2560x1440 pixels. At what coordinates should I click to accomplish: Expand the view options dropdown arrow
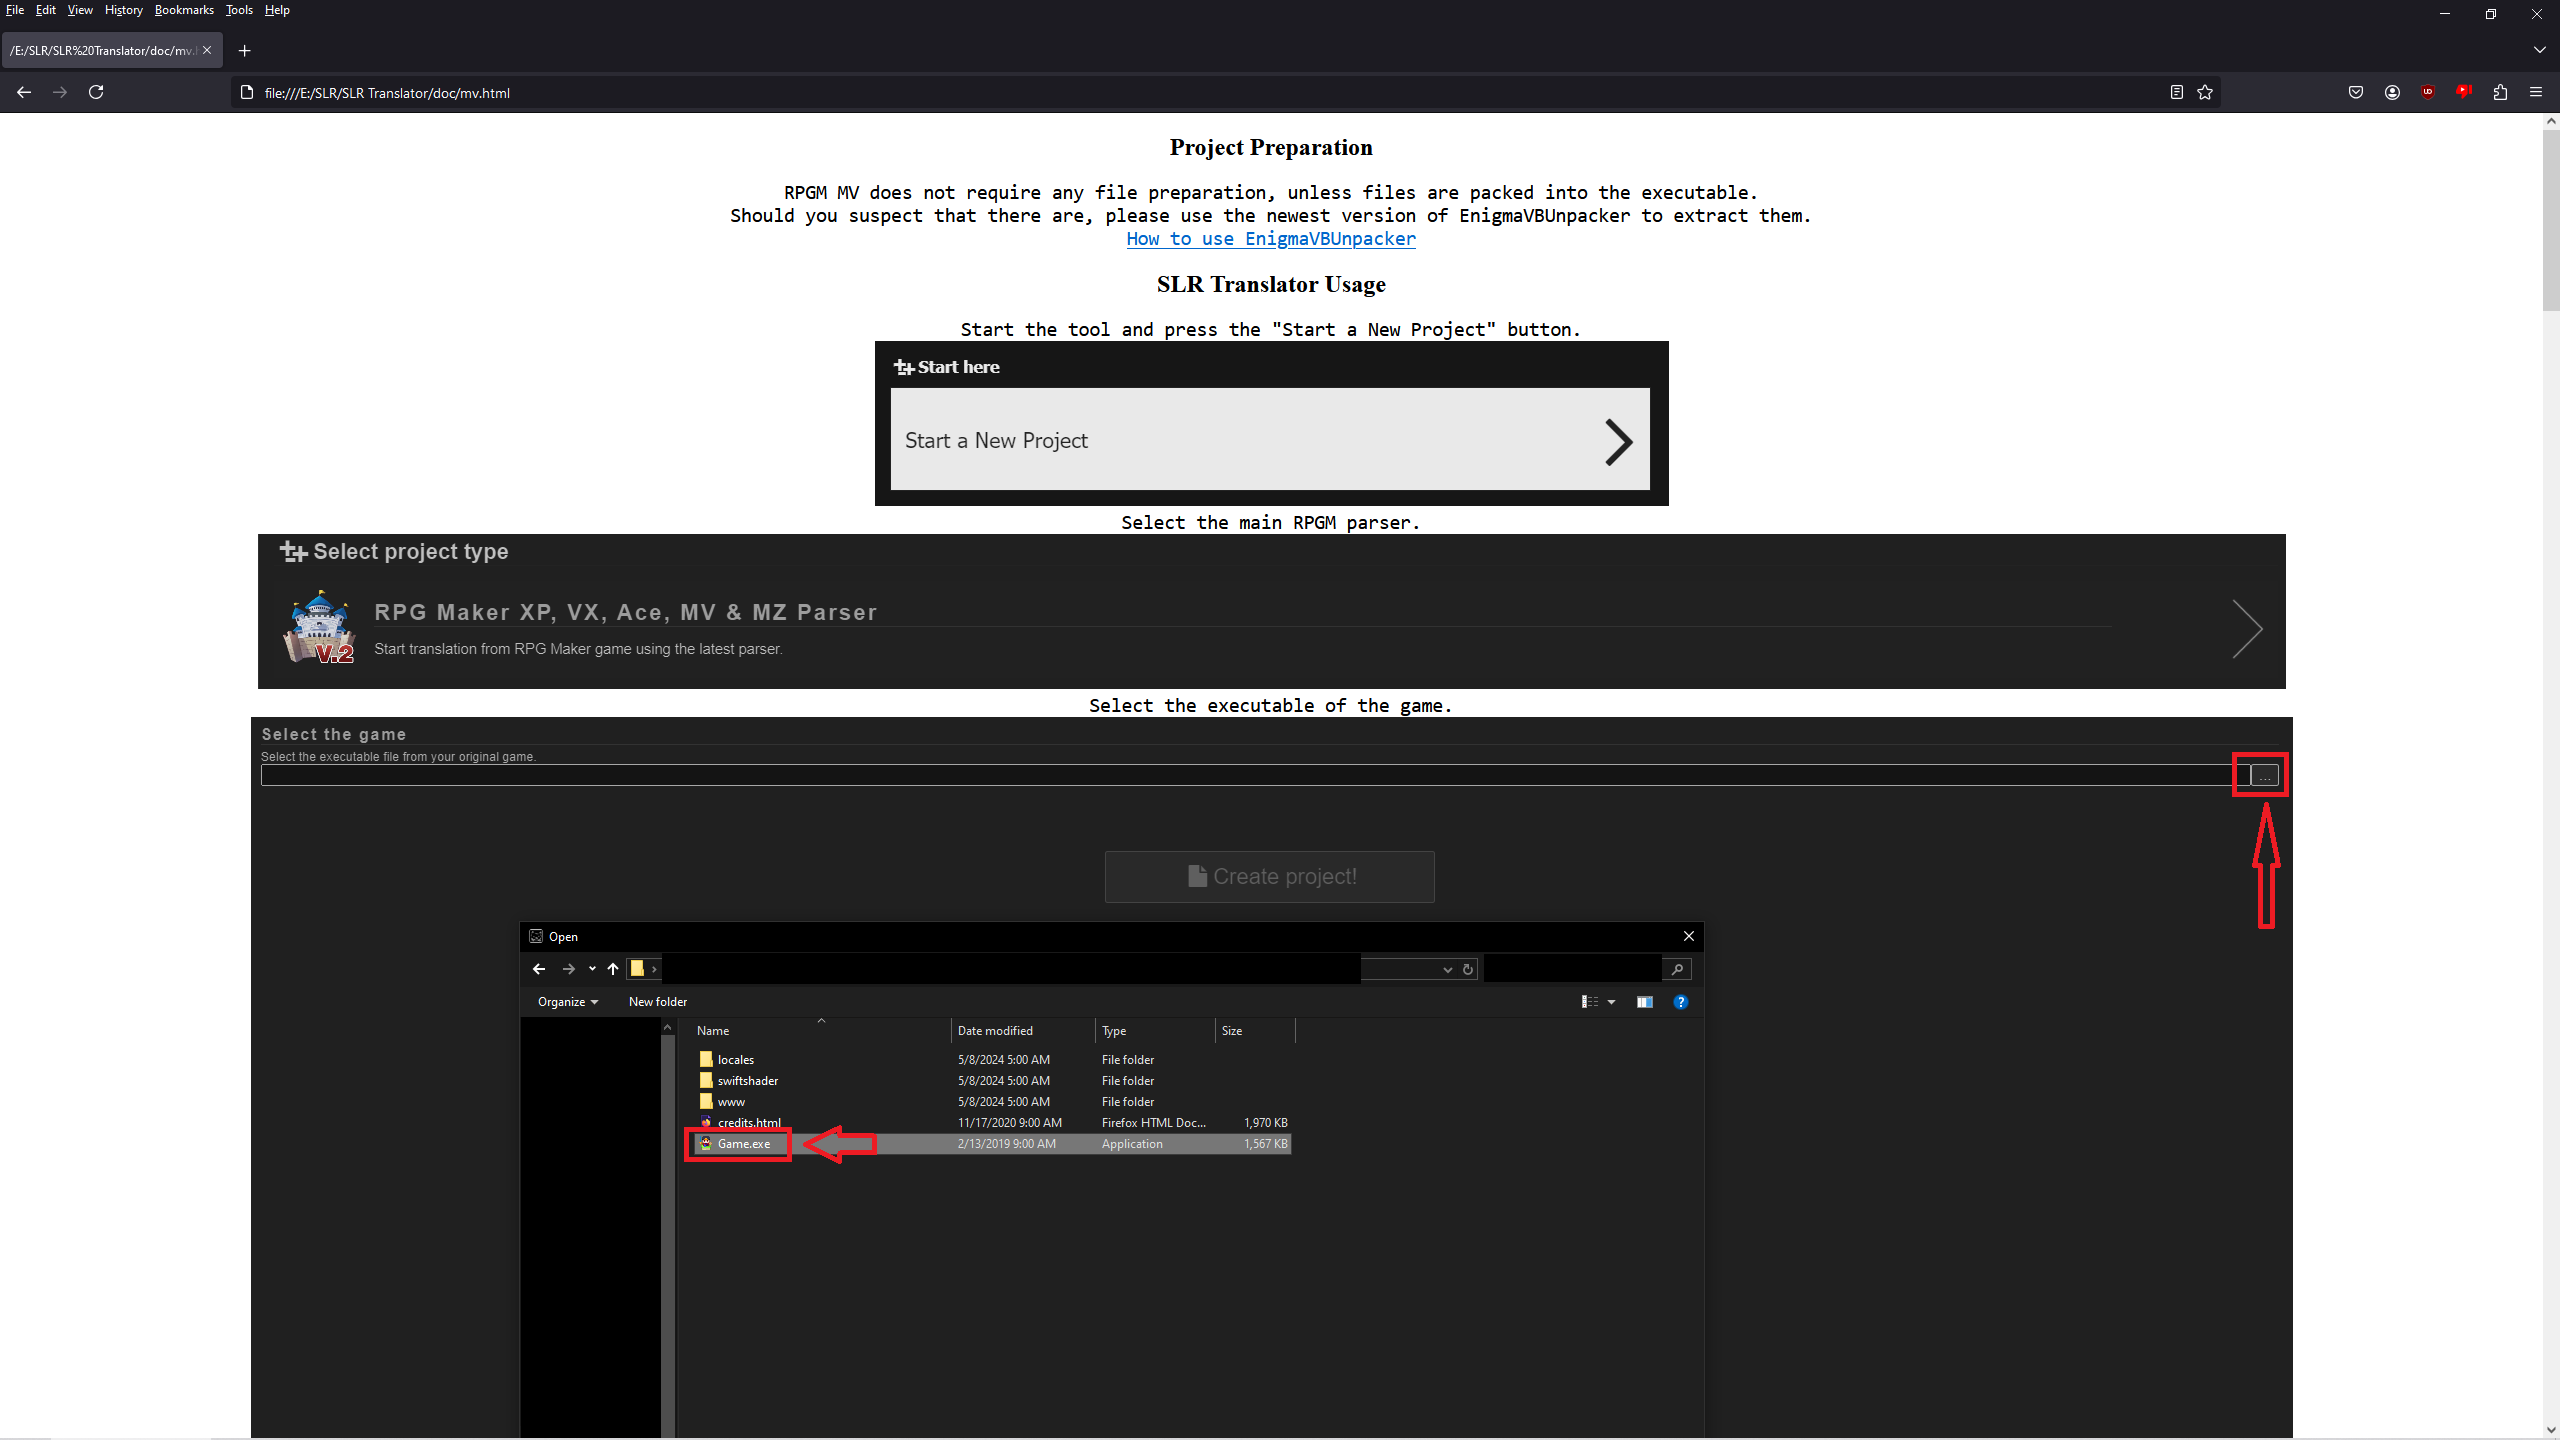point(1611,1002)
